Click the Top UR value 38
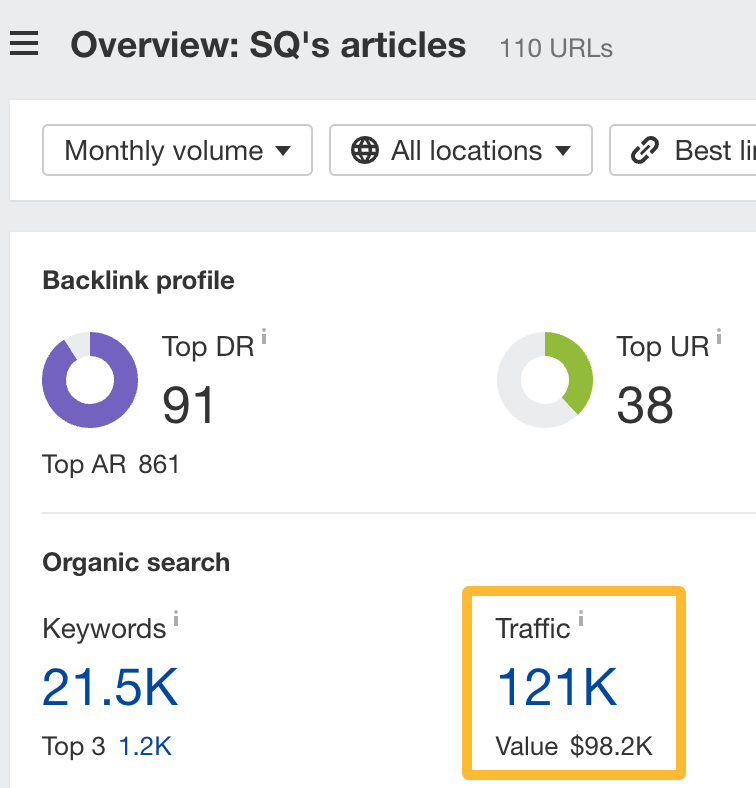 pyautogui.click(x=645, y=405)
